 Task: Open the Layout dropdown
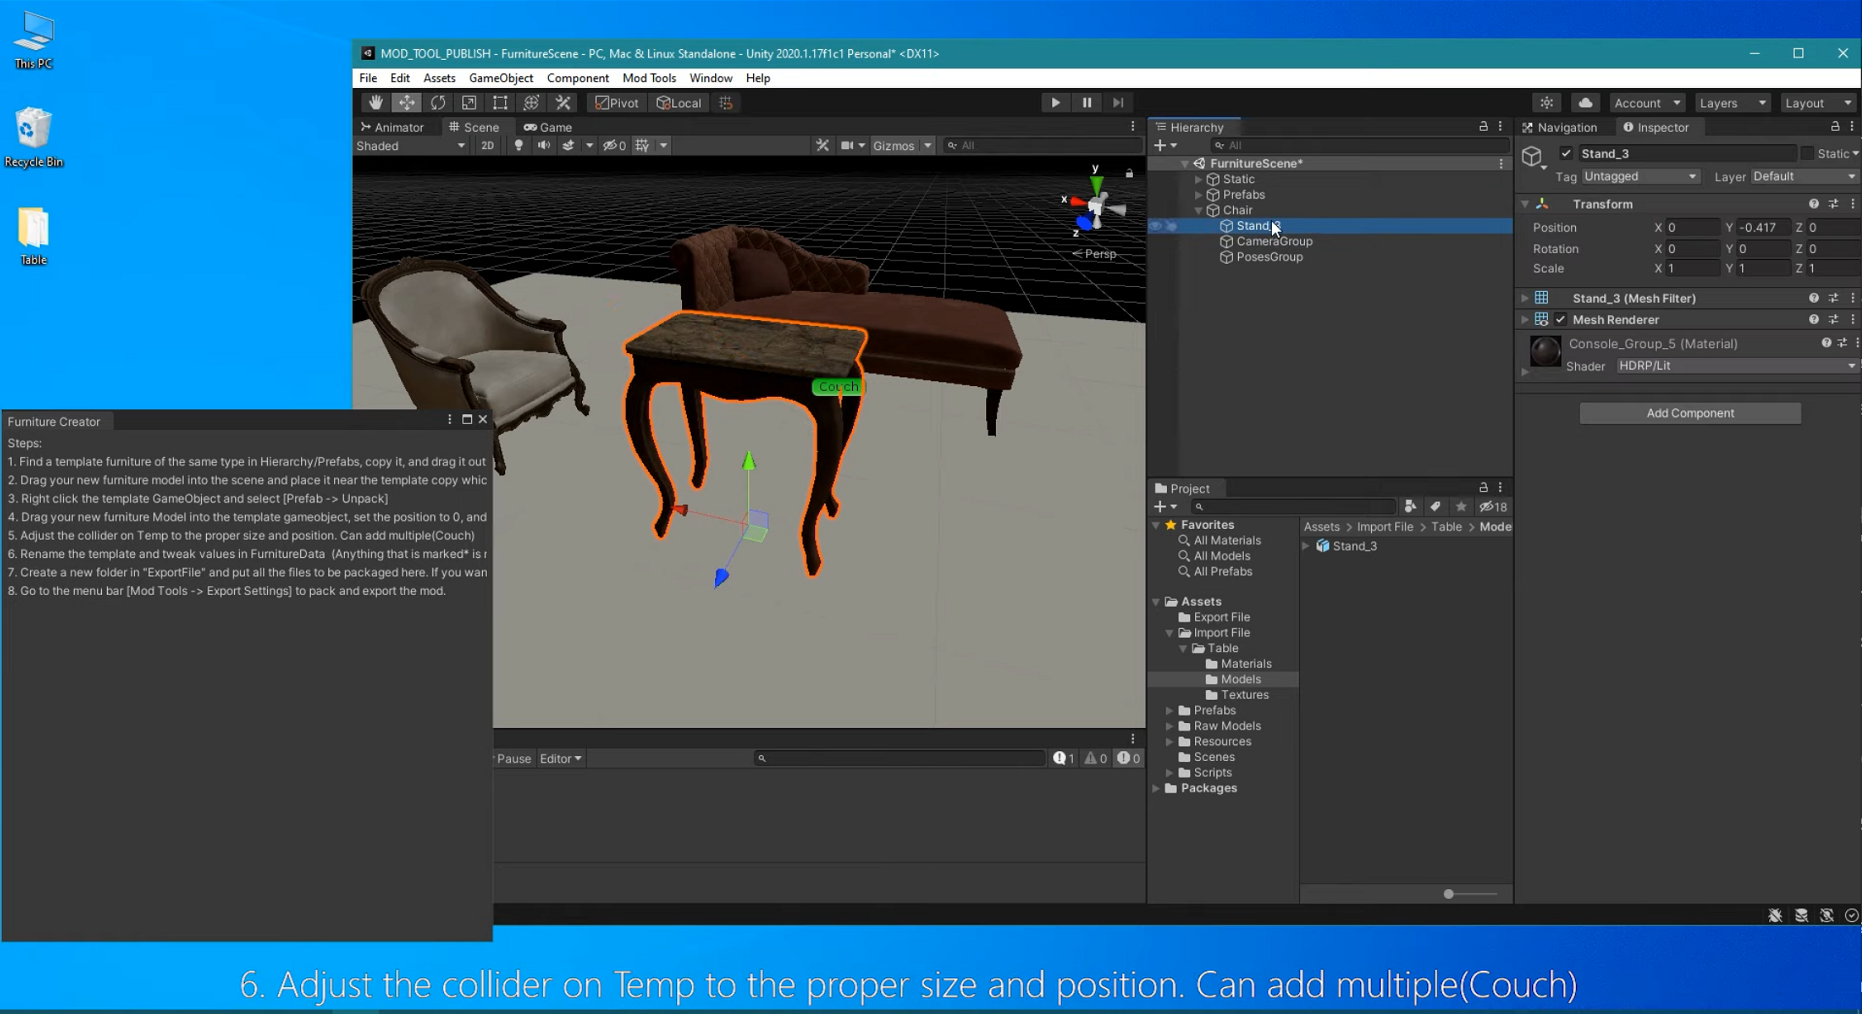tap(1819, 103)
